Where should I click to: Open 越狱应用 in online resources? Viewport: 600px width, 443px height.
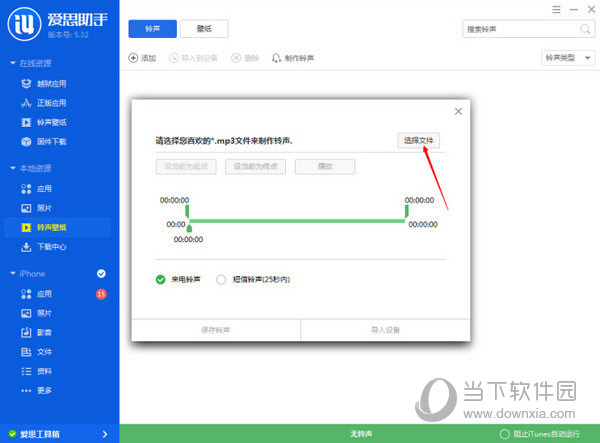pyautogui.click(x=44, y=84)
